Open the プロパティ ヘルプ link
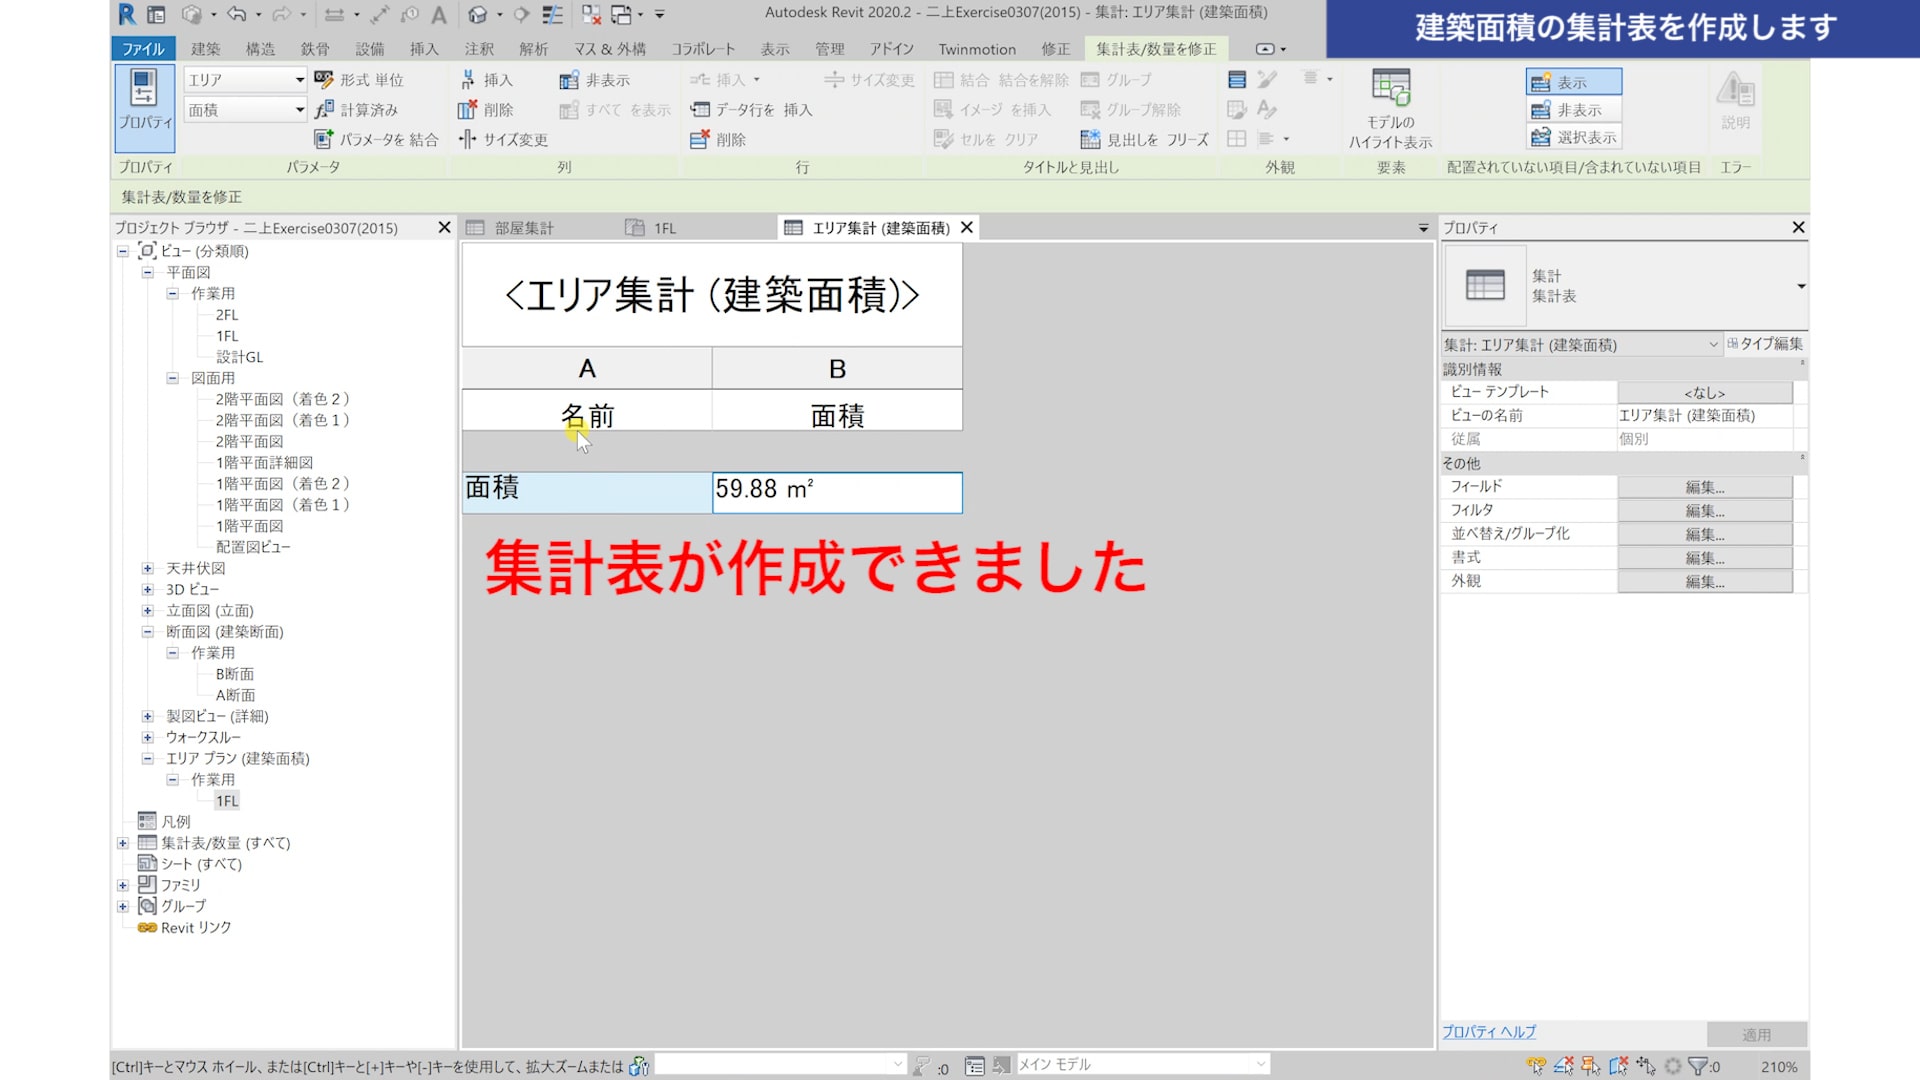The width and height of the screenshot is (1920, 1080). coord(1488,1032)
